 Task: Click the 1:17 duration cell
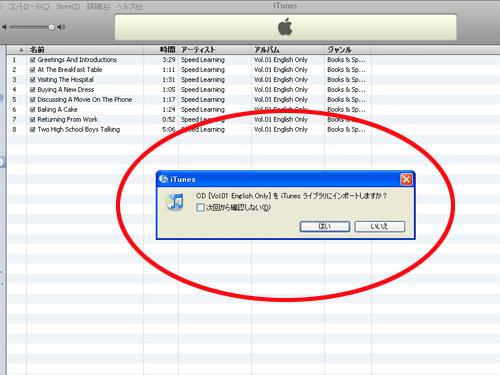coord(169,100)
